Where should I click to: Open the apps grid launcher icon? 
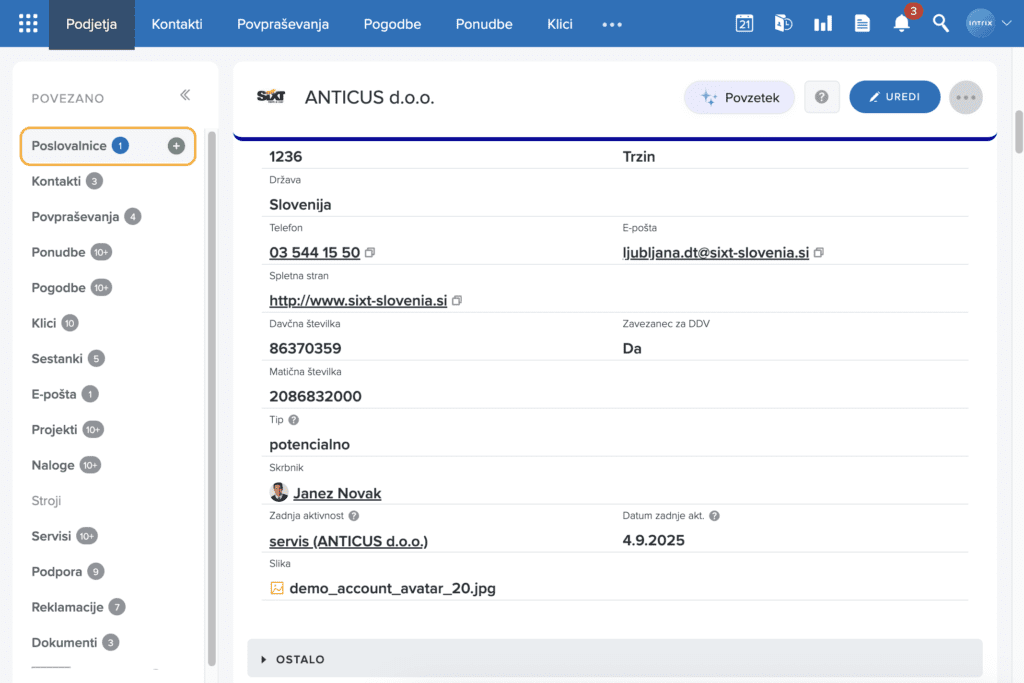(x=28, y=24)
